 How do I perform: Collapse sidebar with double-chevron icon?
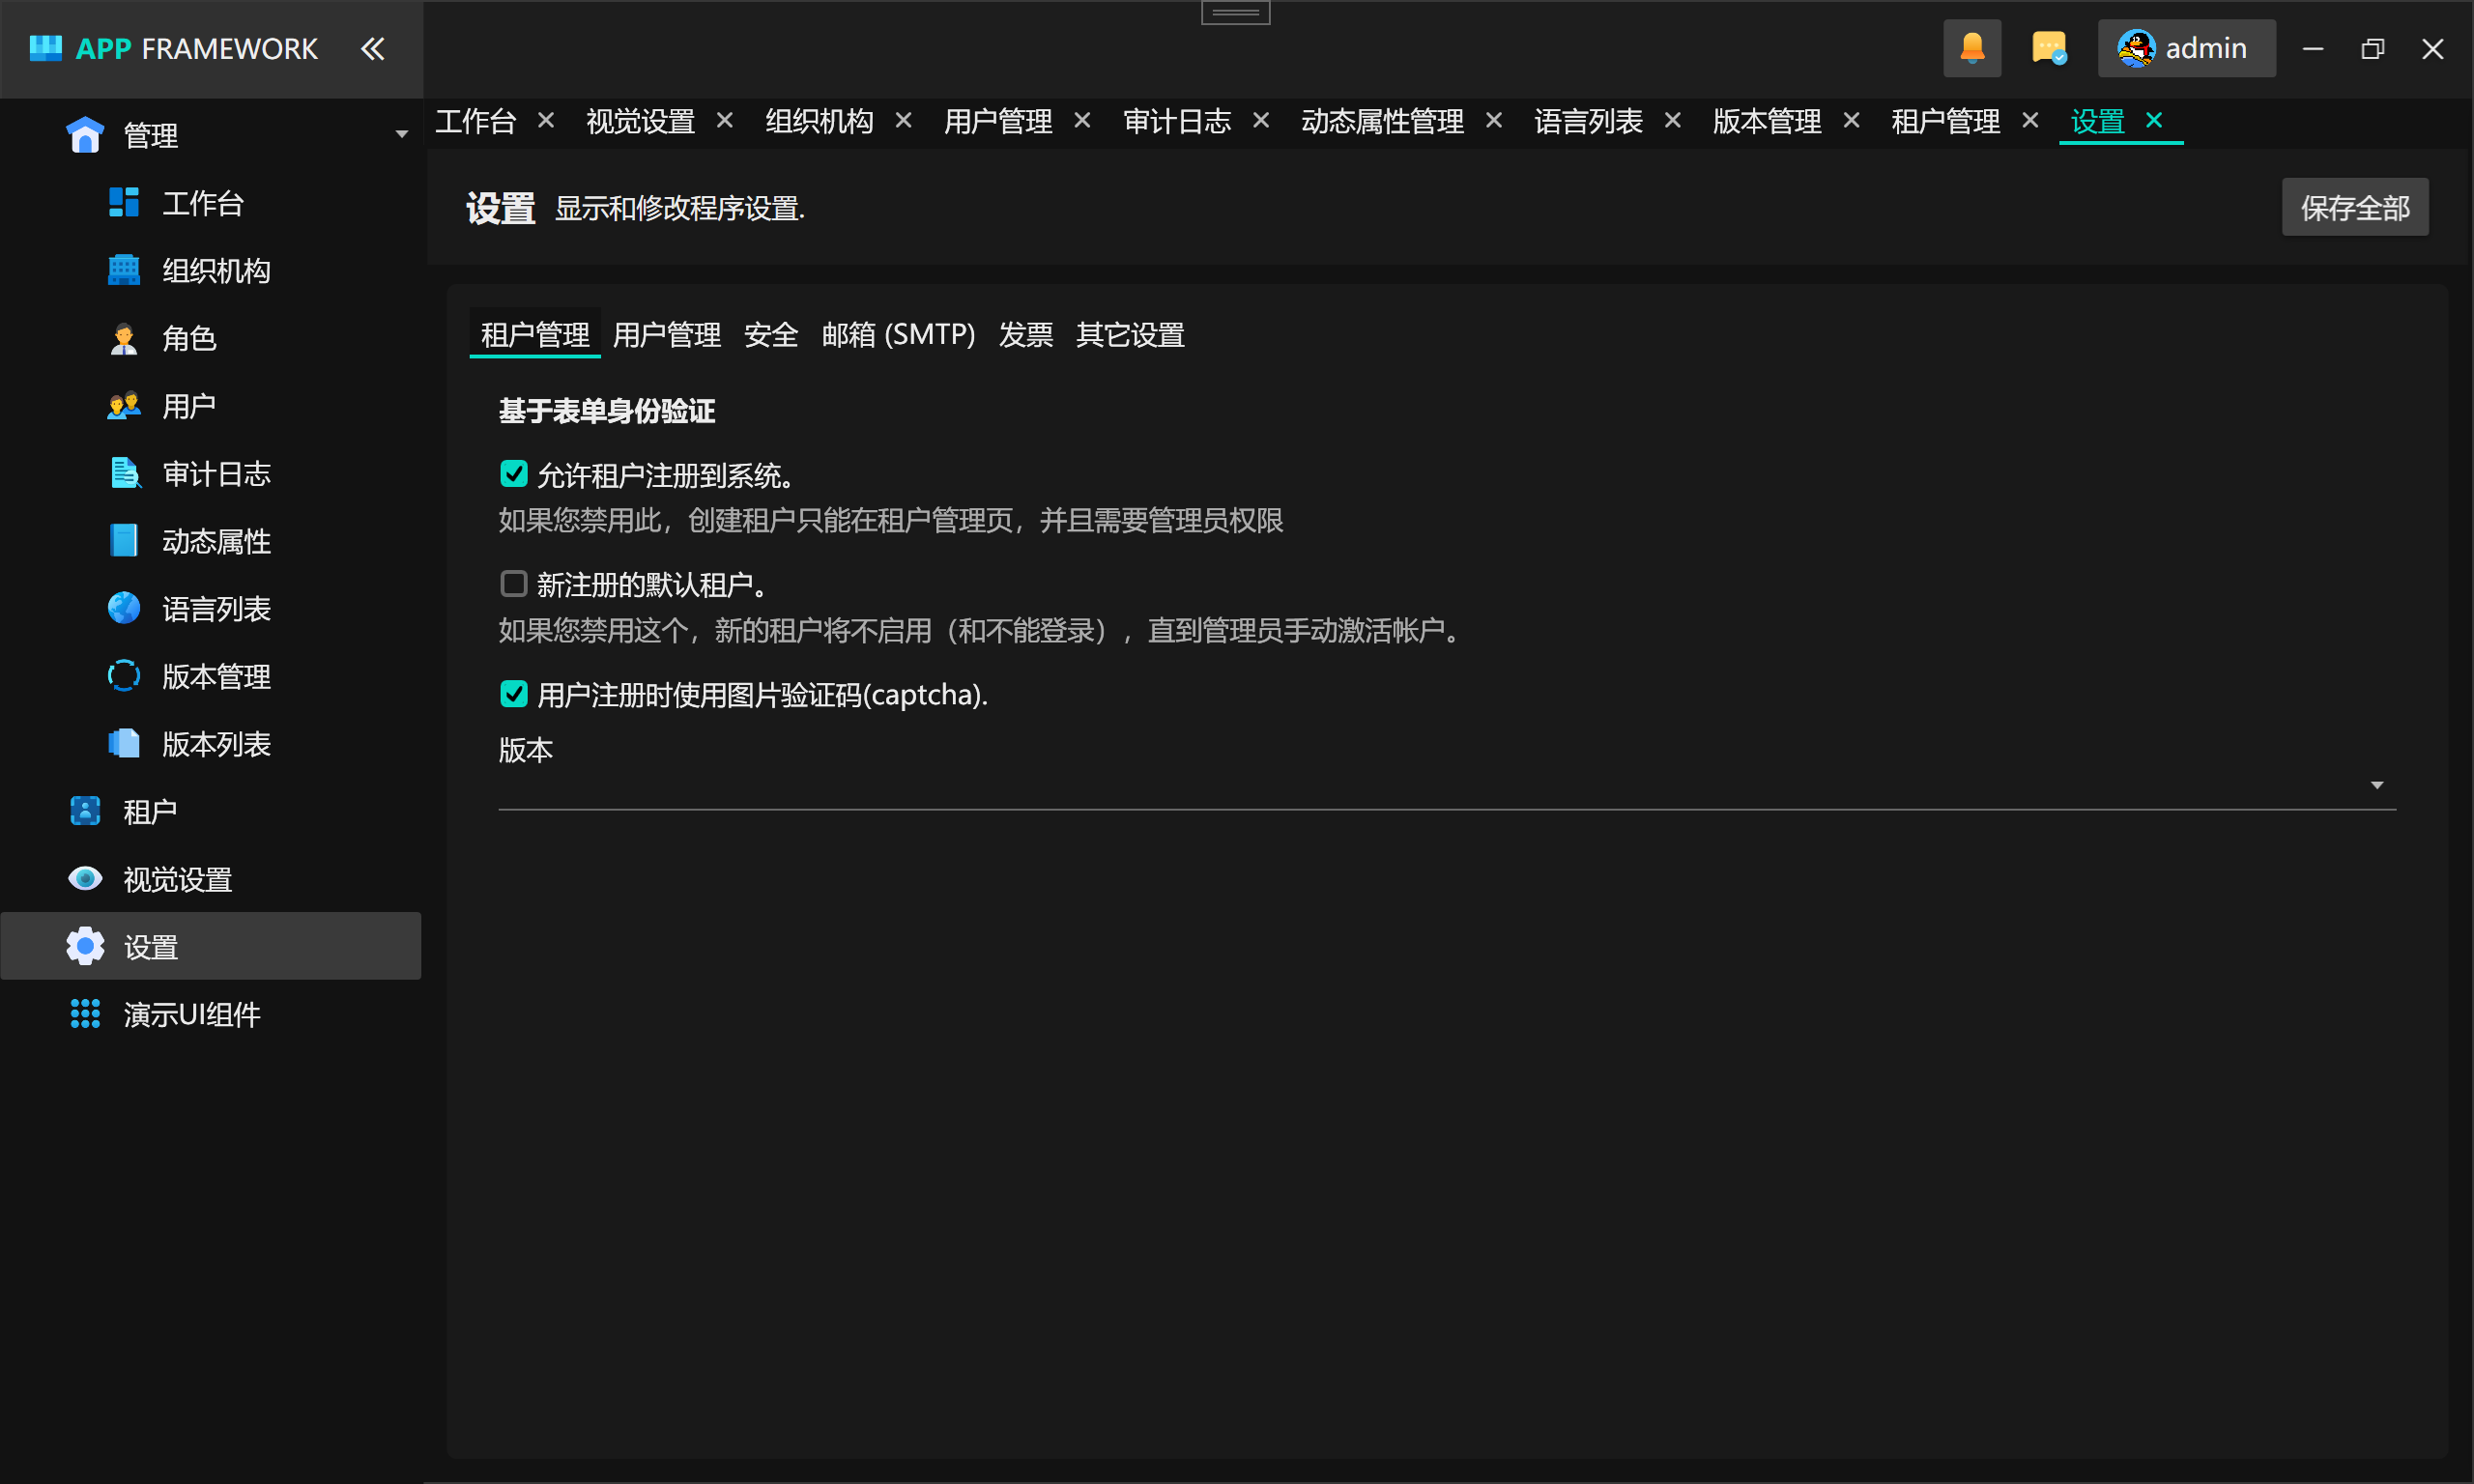tap(372, 48)
